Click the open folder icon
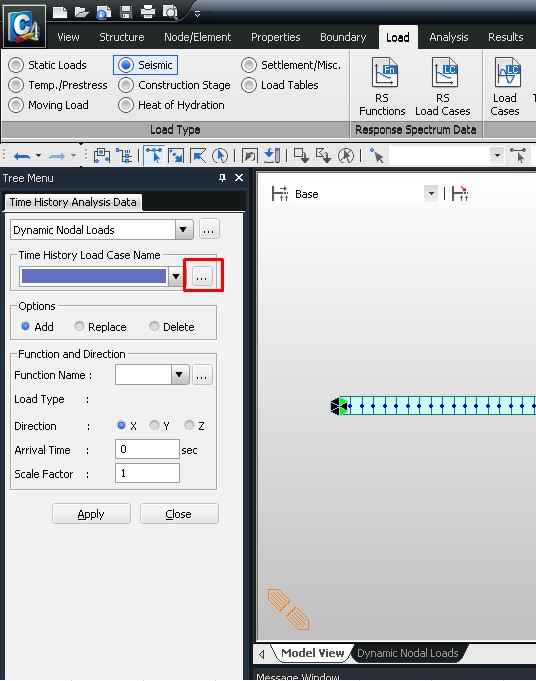Image resolution: width=536 pixels, height=681 pixels. 81,13
